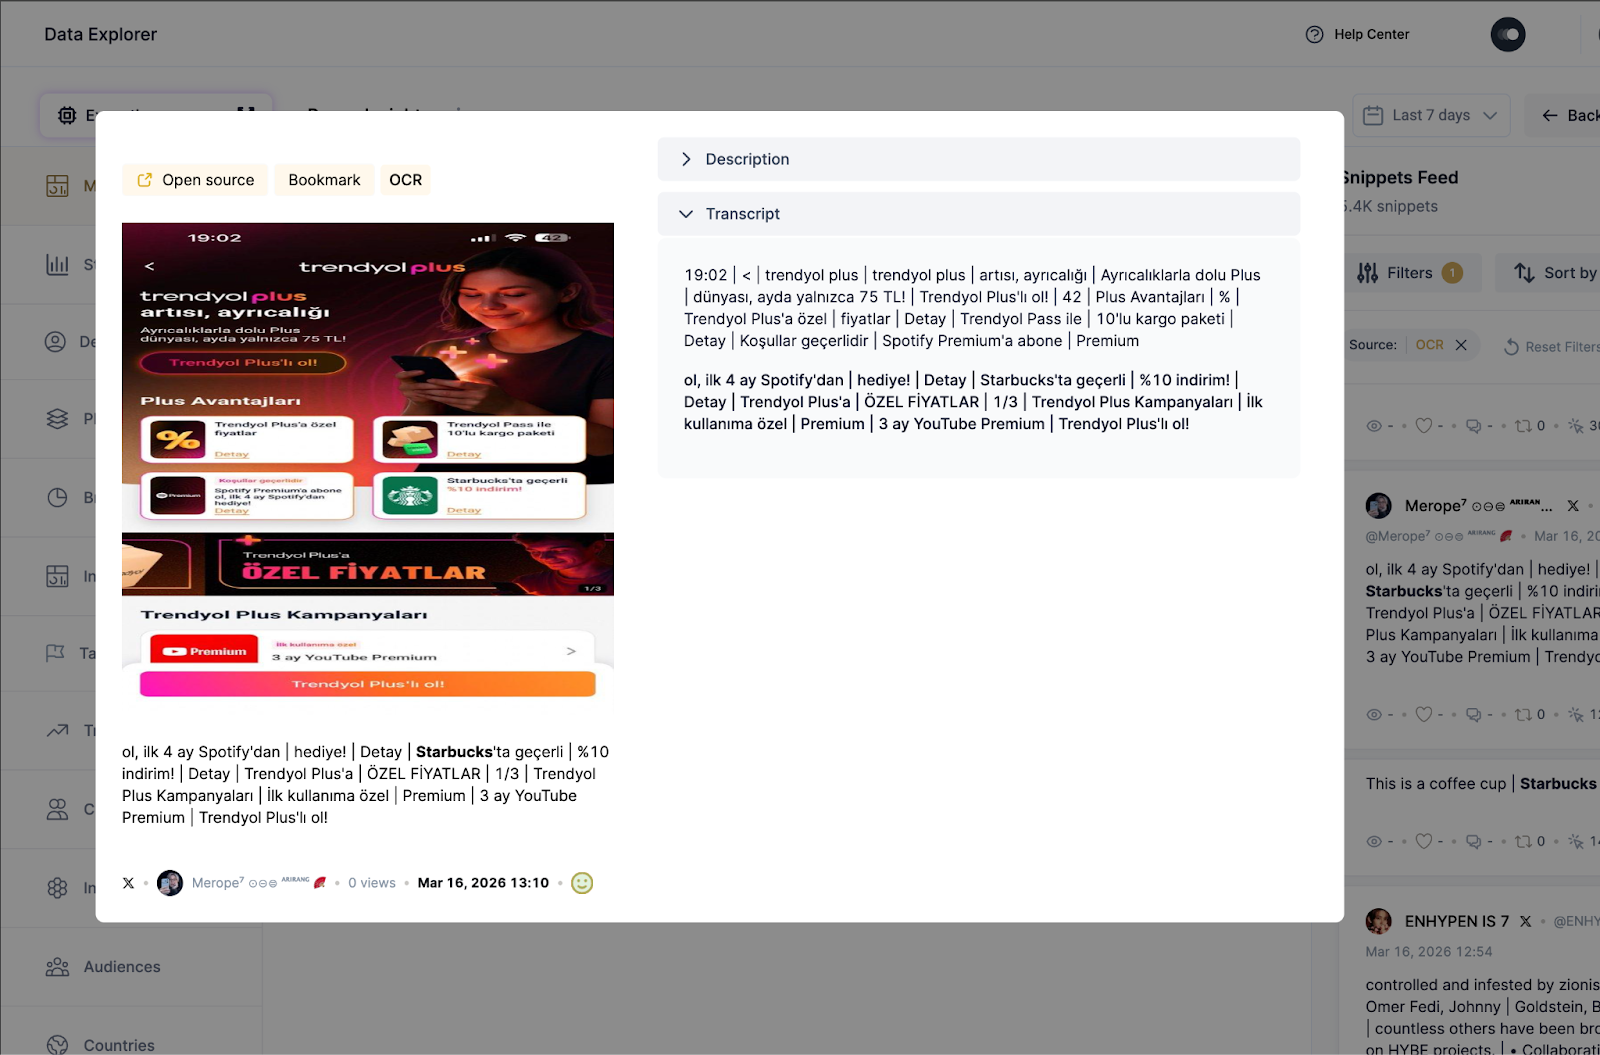Click the first sidebar dashboard chart icon
Image resolution: width=1600 pixels, height=1055 pixels.
point(57,186)
